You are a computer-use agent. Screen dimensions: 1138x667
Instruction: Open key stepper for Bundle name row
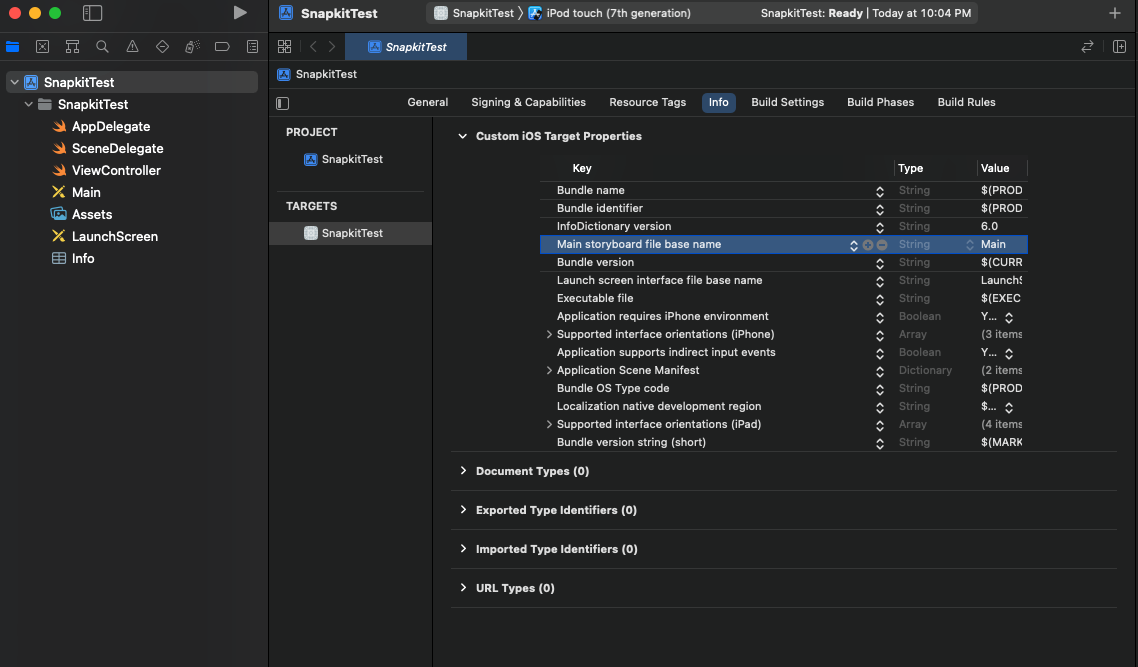(x=880, y=191)
